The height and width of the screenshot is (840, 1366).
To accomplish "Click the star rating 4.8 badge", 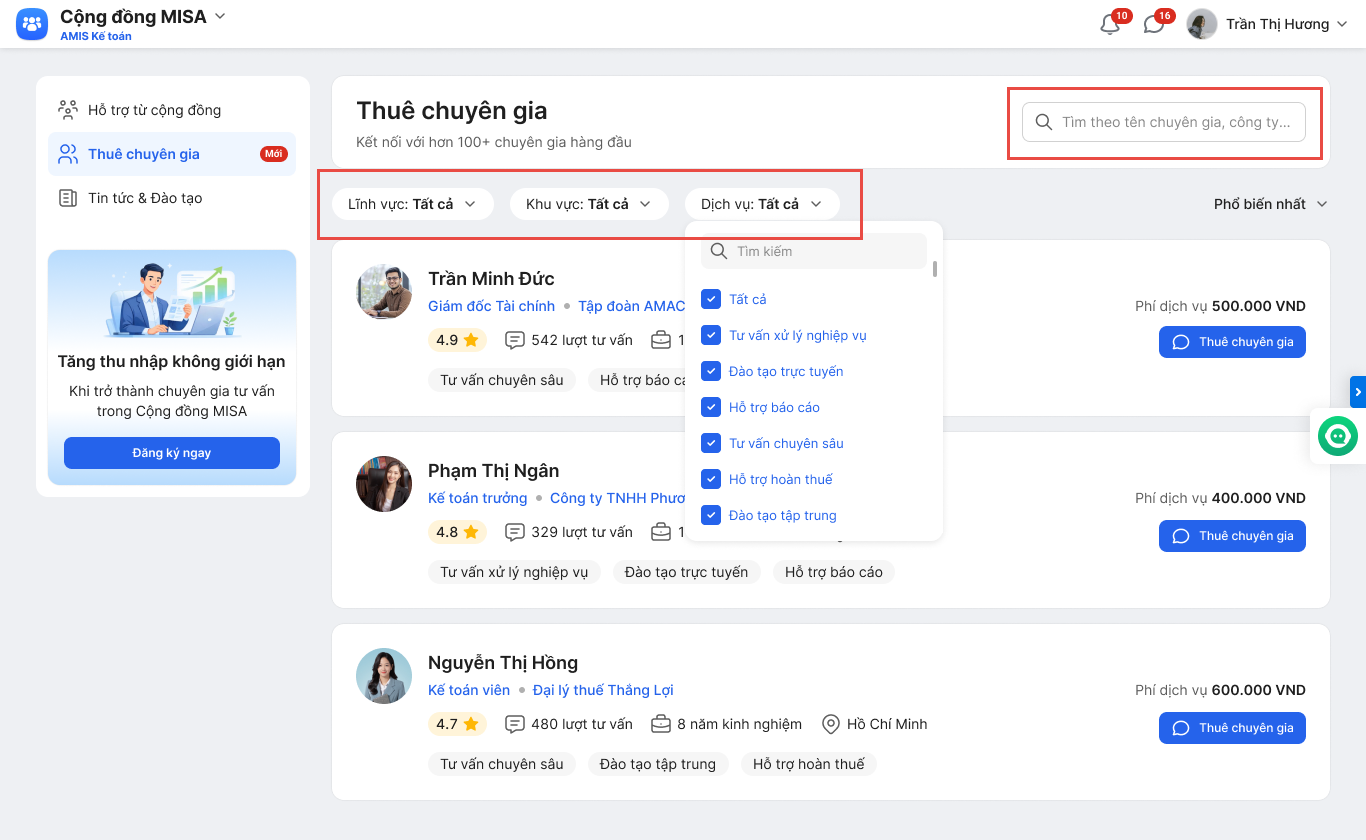I will pyautogui.click(x=457, y=532).
